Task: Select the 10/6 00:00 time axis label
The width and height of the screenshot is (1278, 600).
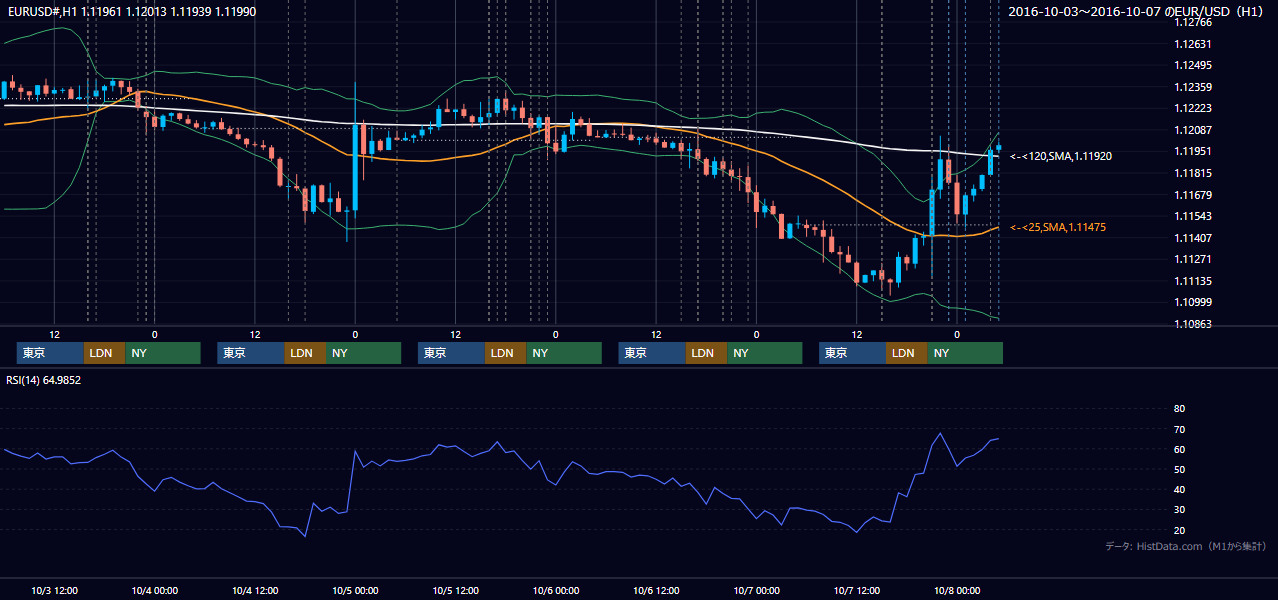Action: [556, 591]
